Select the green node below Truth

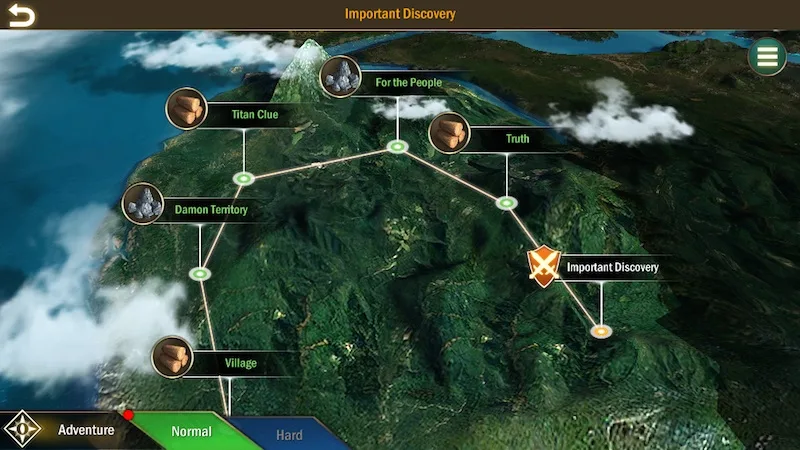click(506, 203)
